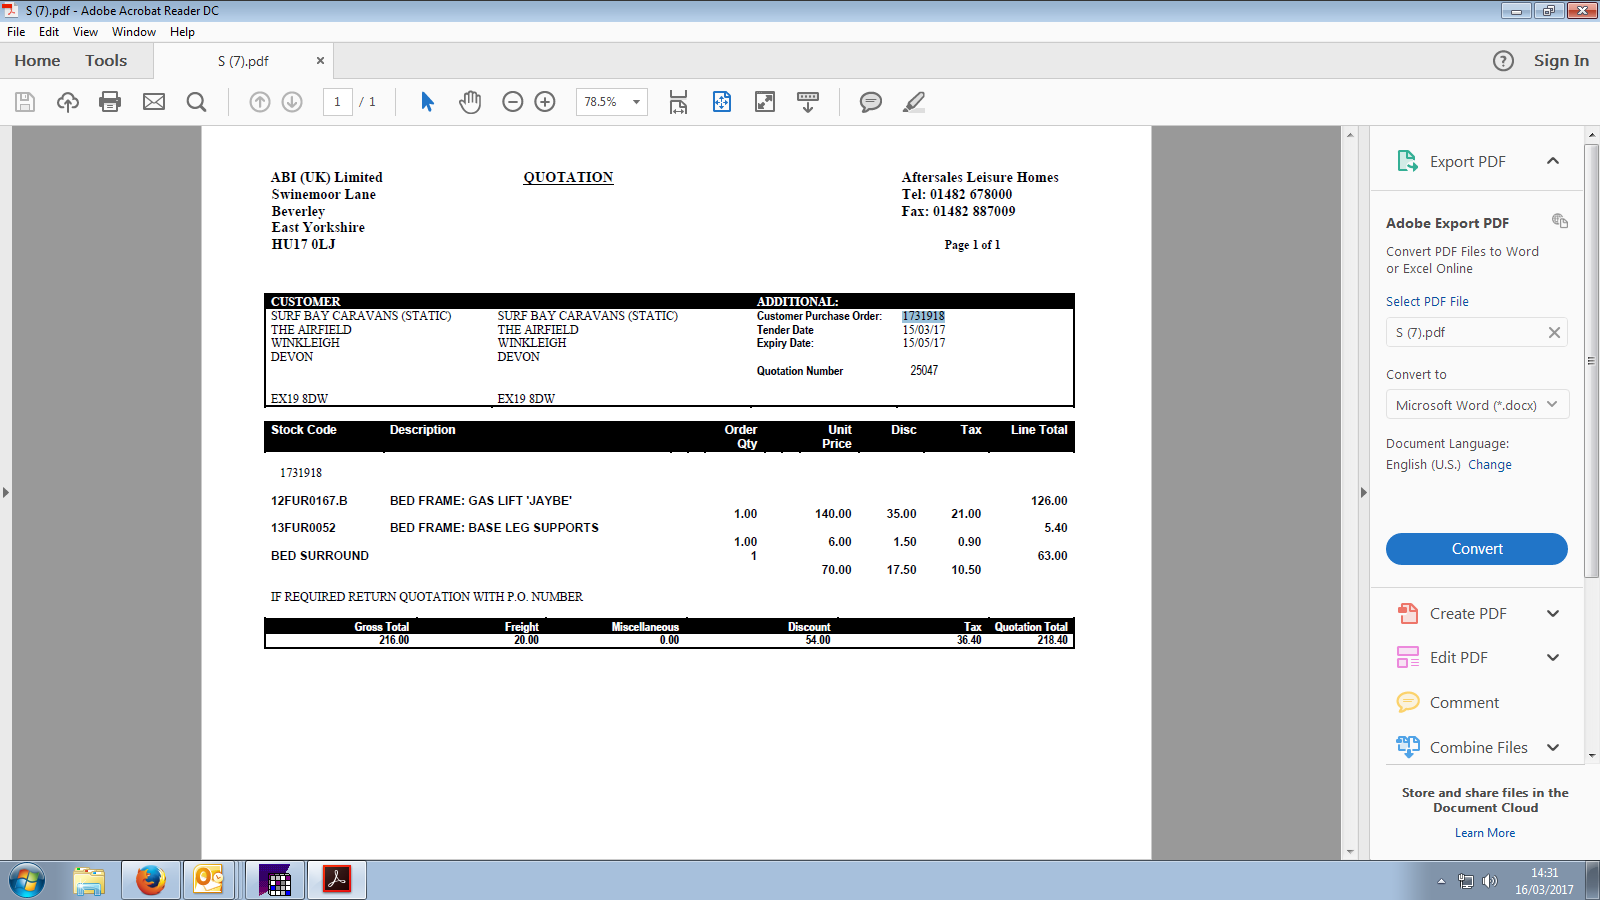The image size is (1600, 900).
Task: Collapse the Export PDF panel
Action: pyautogui.click(x=1552, y=161)
